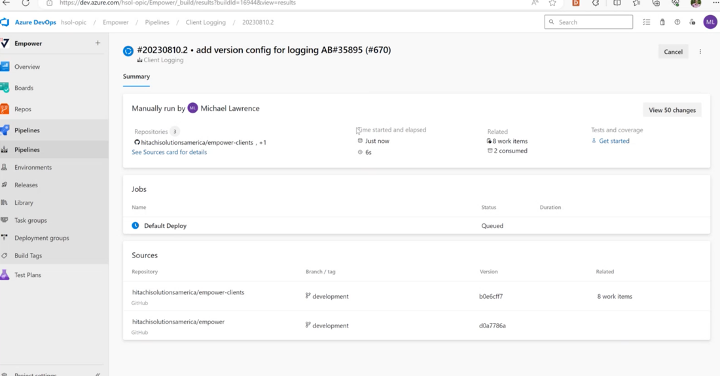
Task: Open the 2 consumed artifacts link
Action: (510, 151)
